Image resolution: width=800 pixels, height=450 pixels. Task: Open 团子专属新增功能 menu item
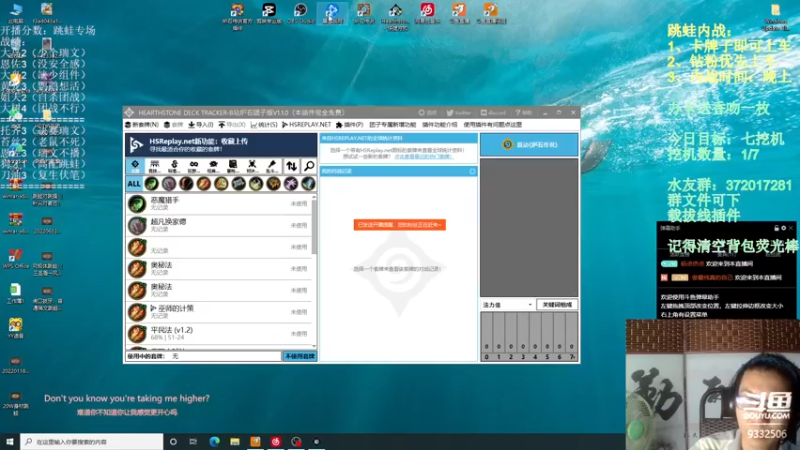(x=392, y=124)
